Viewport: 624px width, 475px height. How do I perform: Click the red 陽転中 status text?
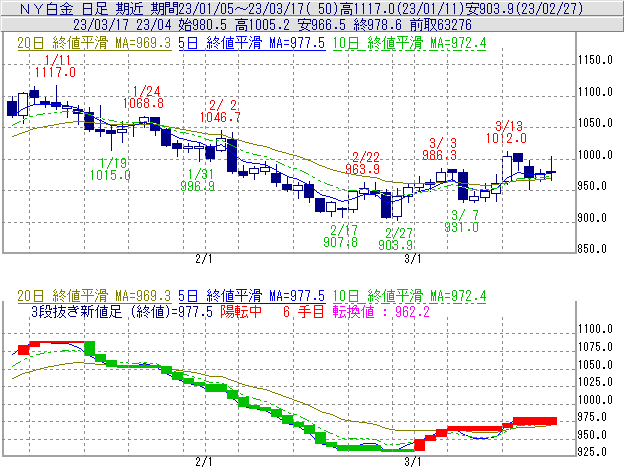pos(241,311)
